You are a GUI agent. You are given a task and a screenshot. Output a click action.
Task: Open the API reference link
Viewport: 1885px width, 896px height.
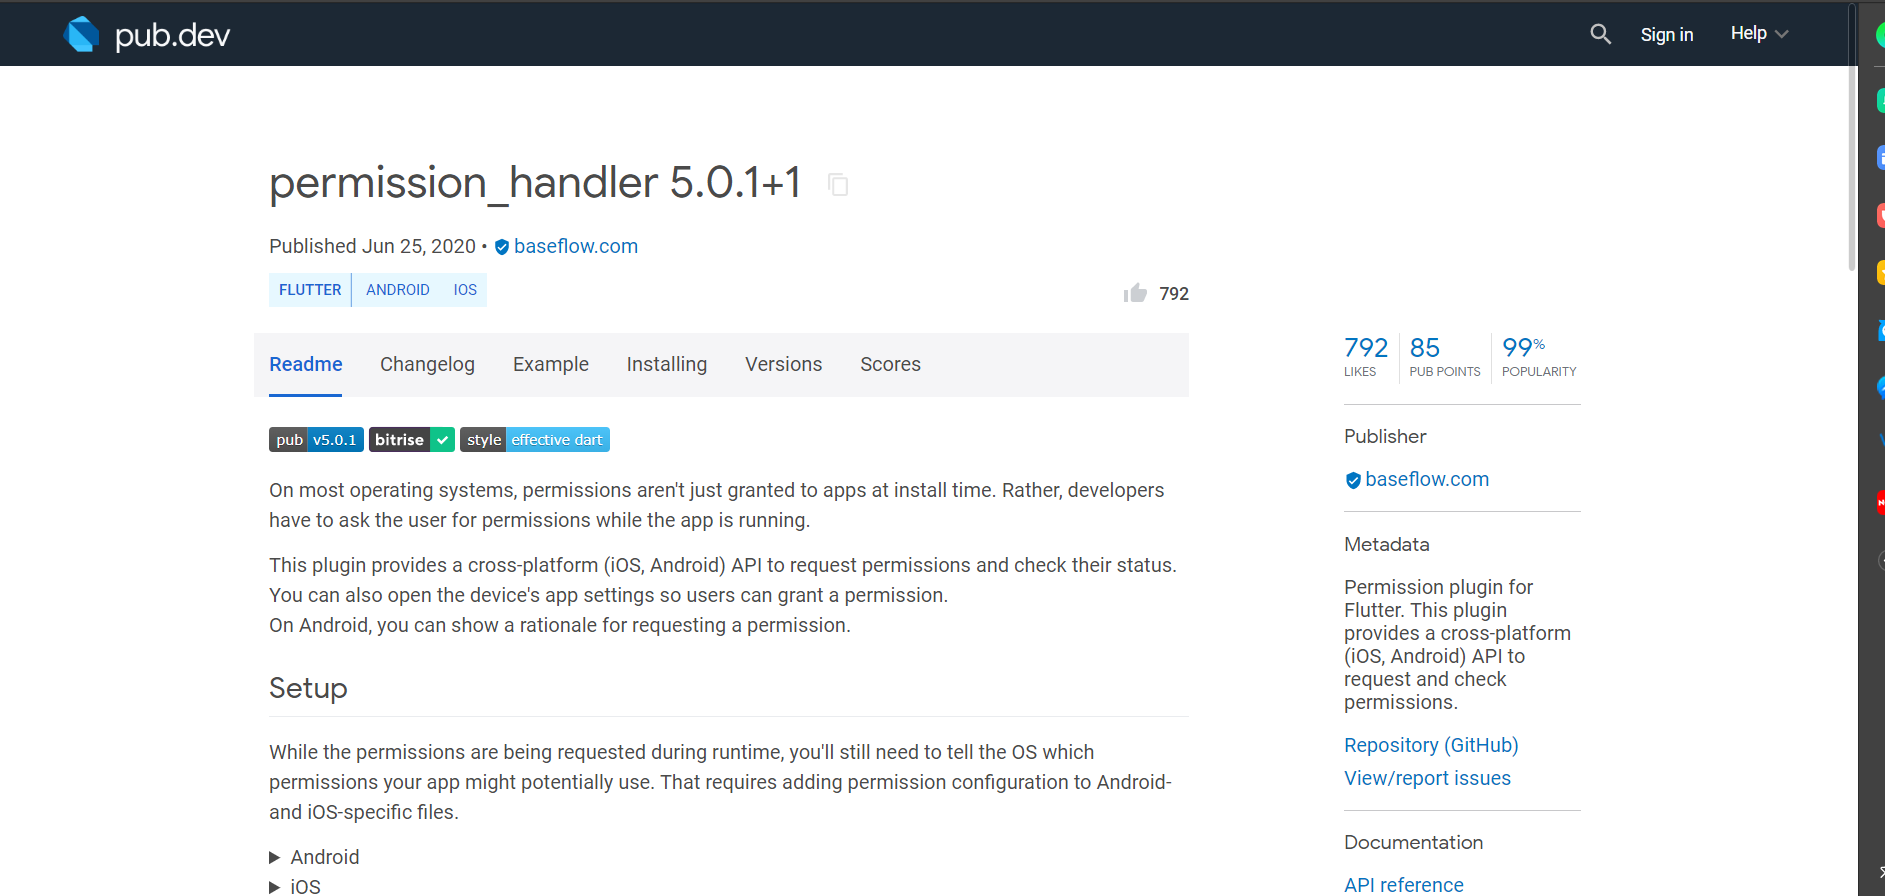coord(1404,885)
